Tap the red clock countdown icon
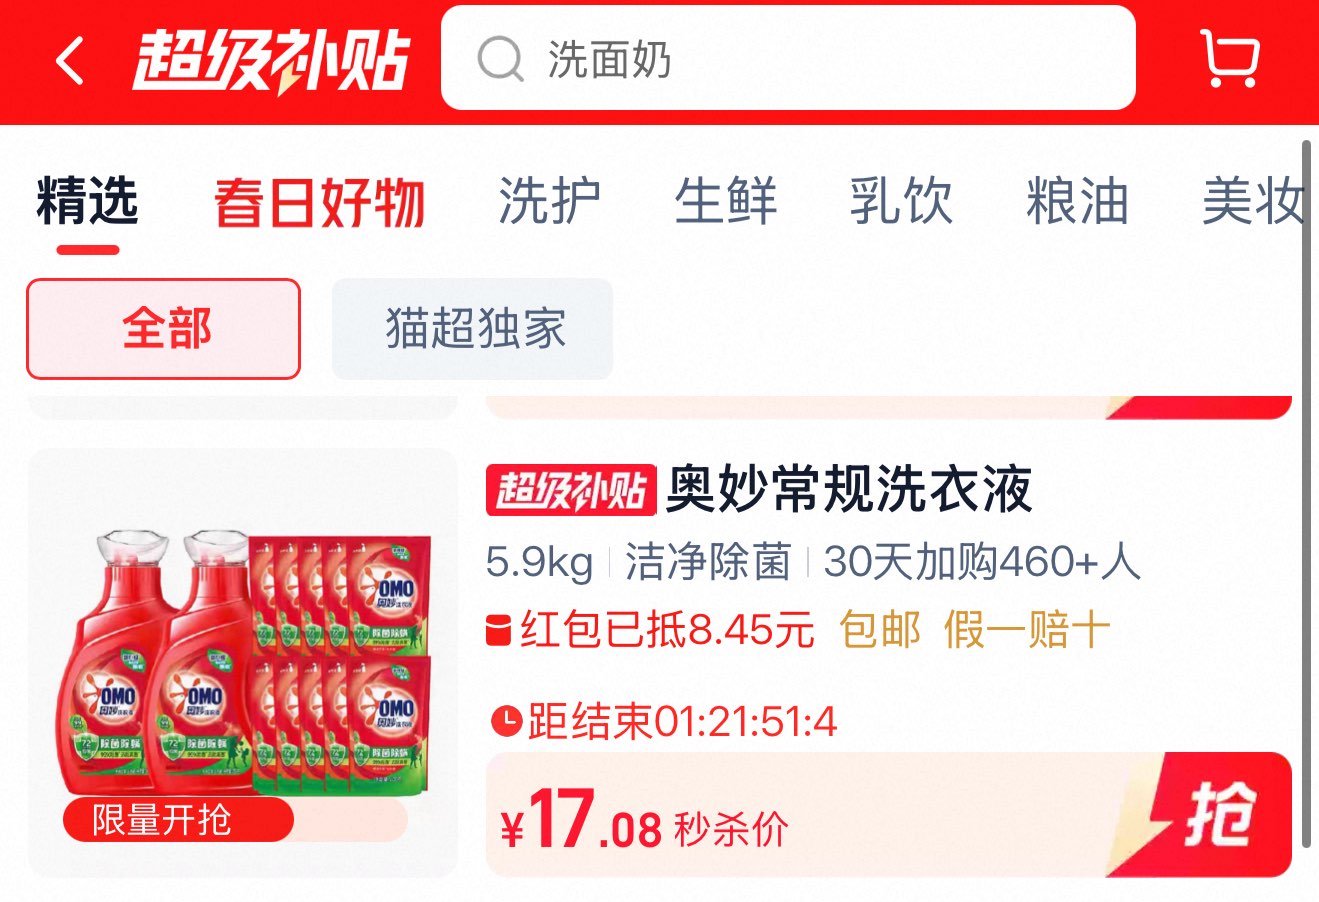1319x902 pixels. pos(507,720)
